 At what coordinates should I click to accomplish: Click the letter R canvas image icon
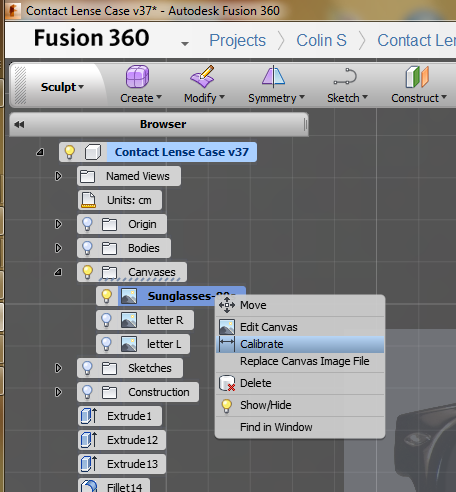(129, 320)
